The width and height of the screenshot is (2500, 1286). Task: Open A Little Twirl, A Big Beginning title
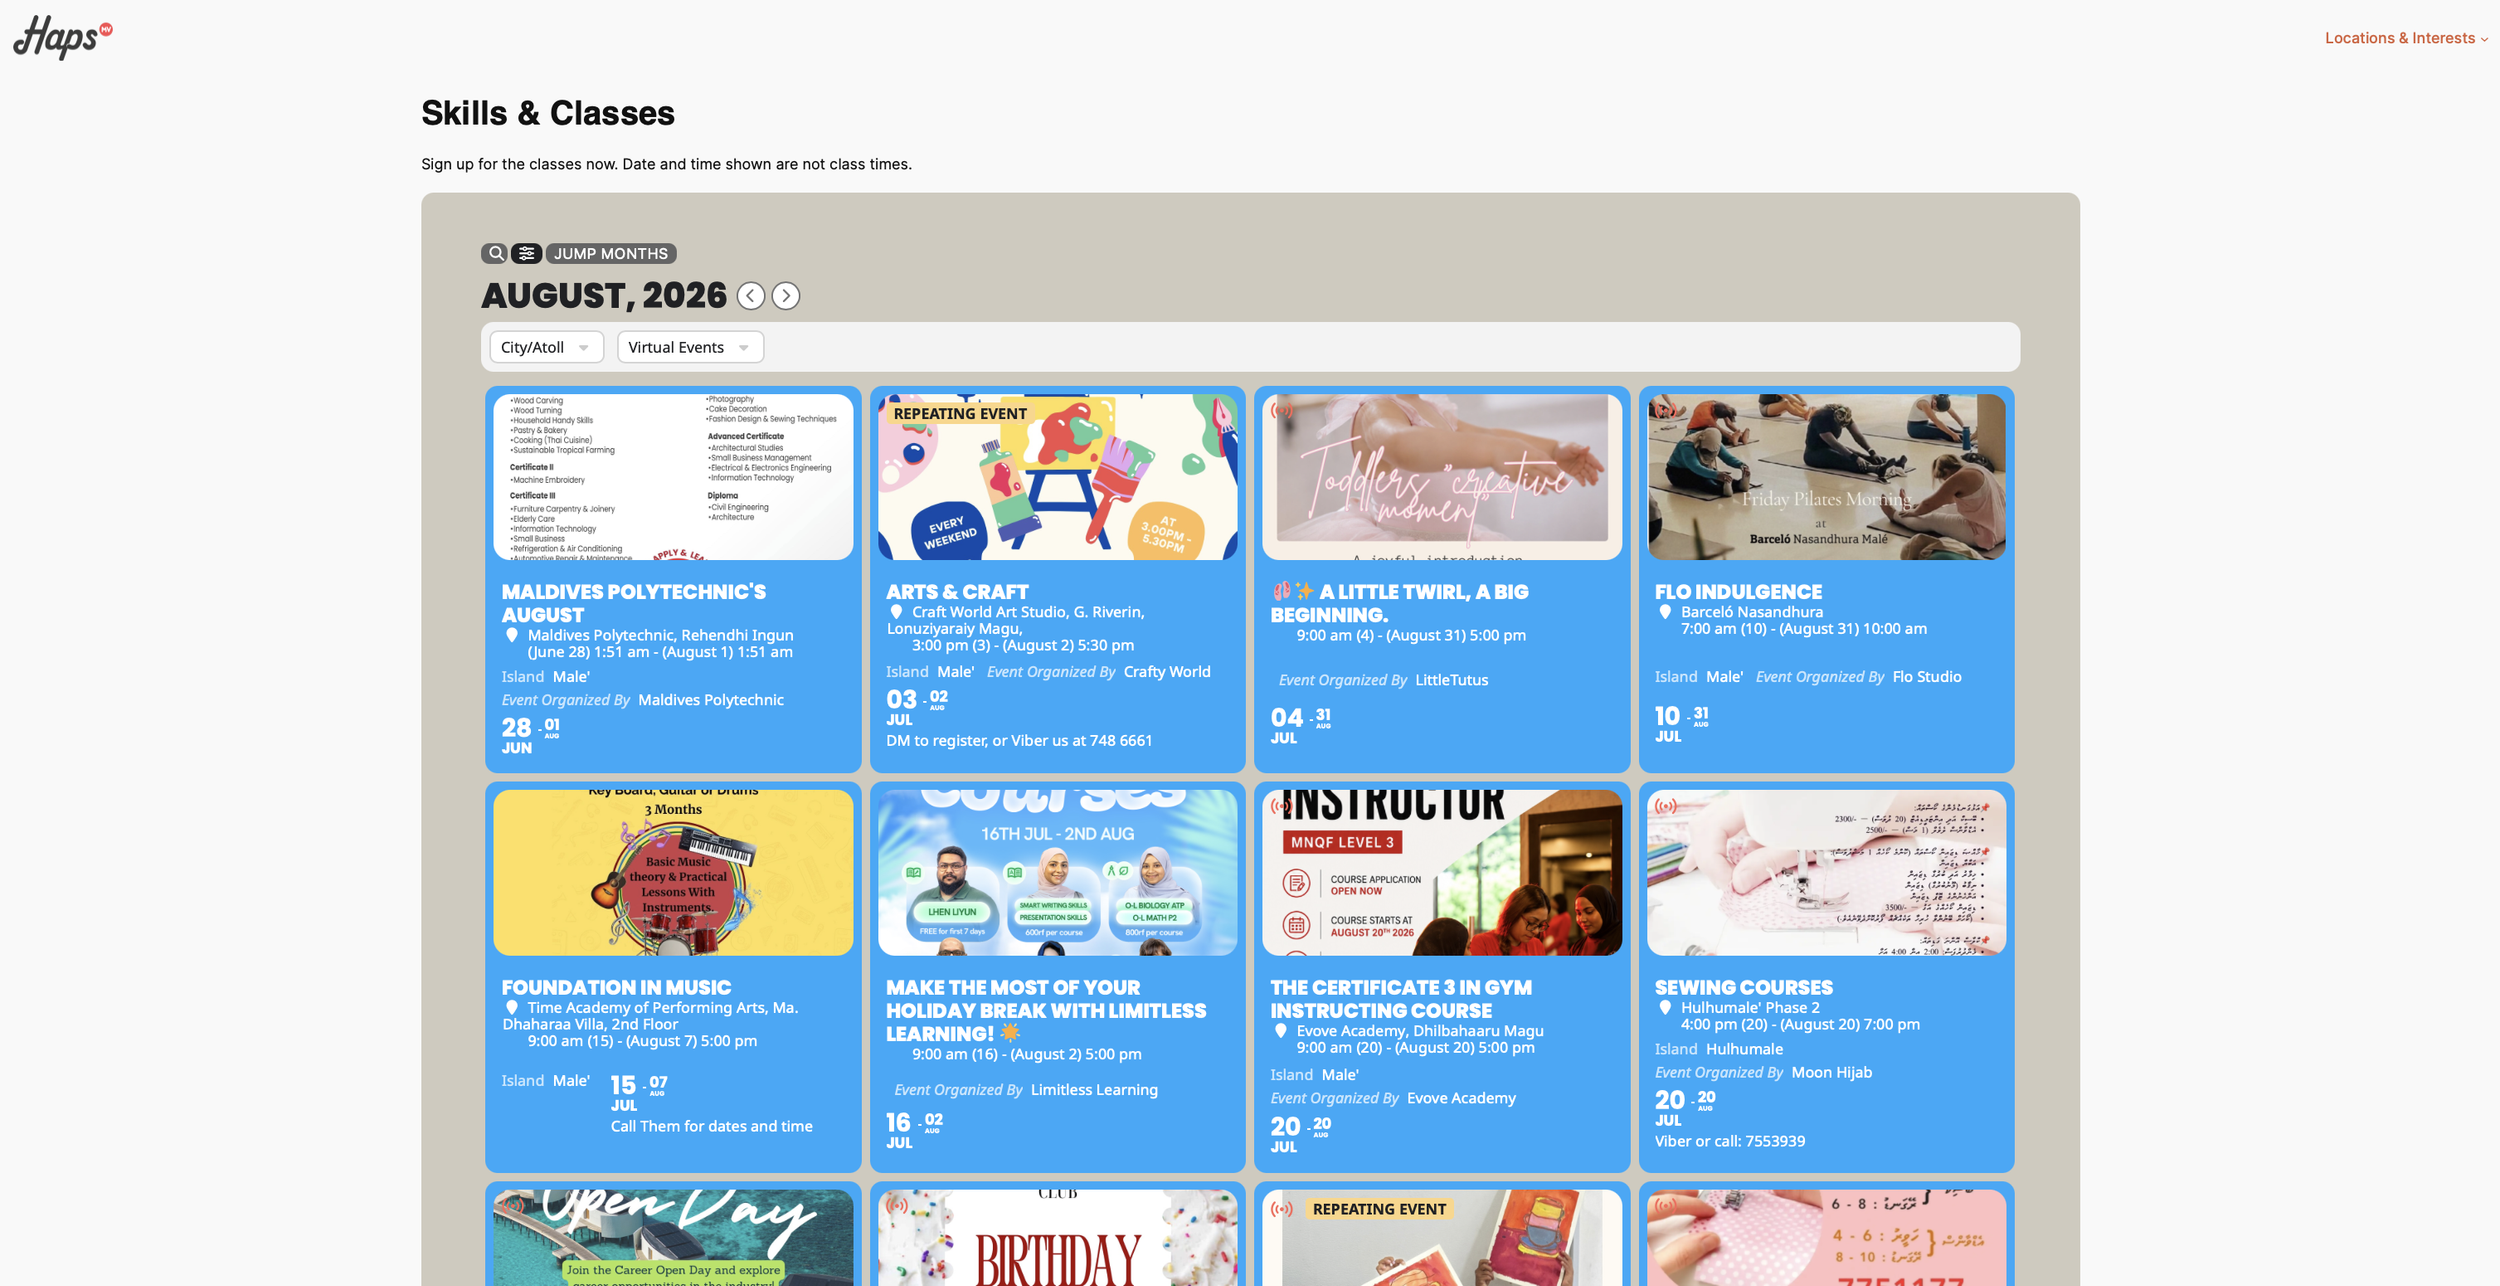pyautogui.click(x=1399, y=603)
